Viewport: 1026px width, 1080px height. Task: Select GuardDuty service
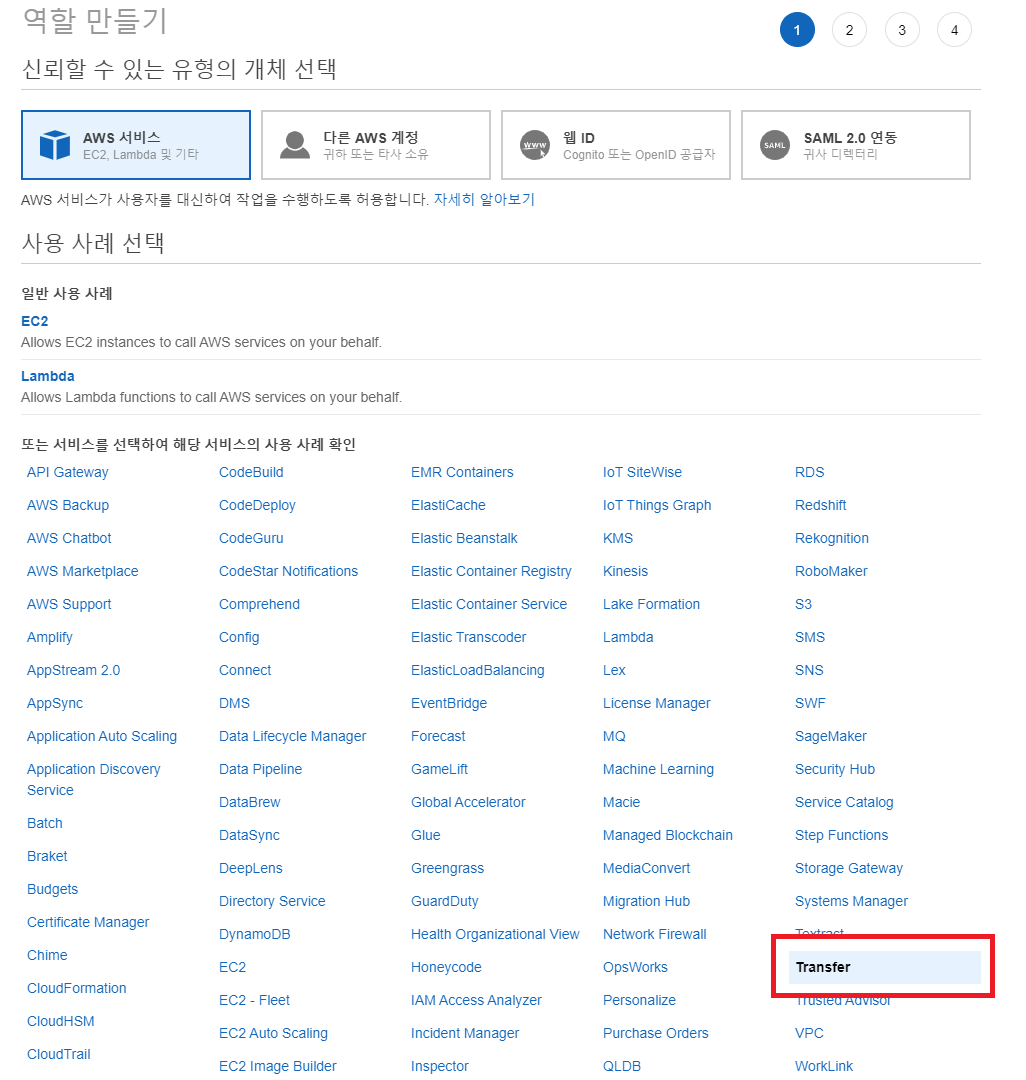(445, 901)
